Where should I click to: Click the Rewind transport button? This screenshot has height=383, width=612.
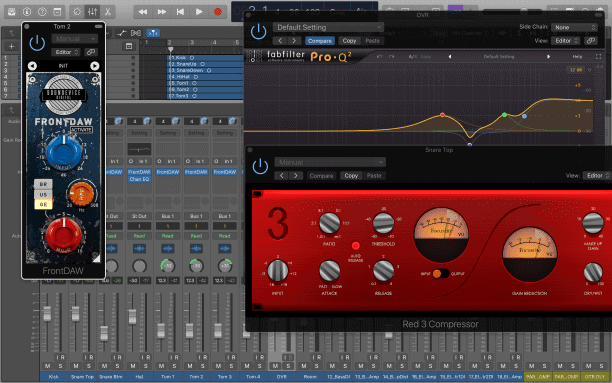click(143, 12)
